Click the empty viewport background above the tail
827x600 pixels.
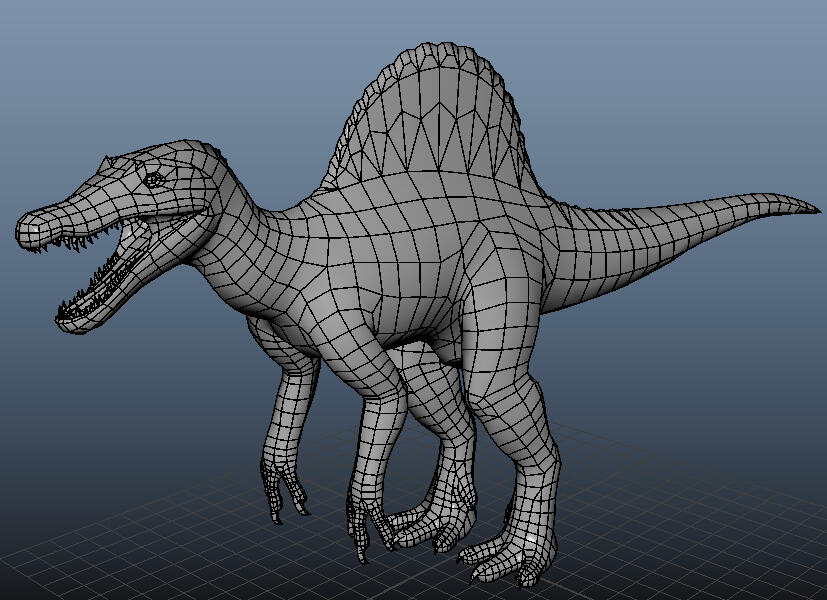[686, 105]
